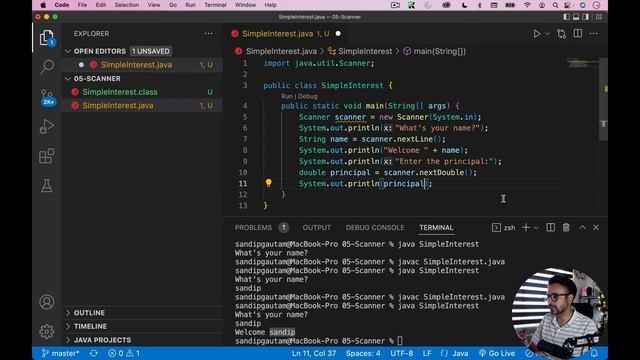
Task: Open the Go menu
Action: tap(173, 5)
